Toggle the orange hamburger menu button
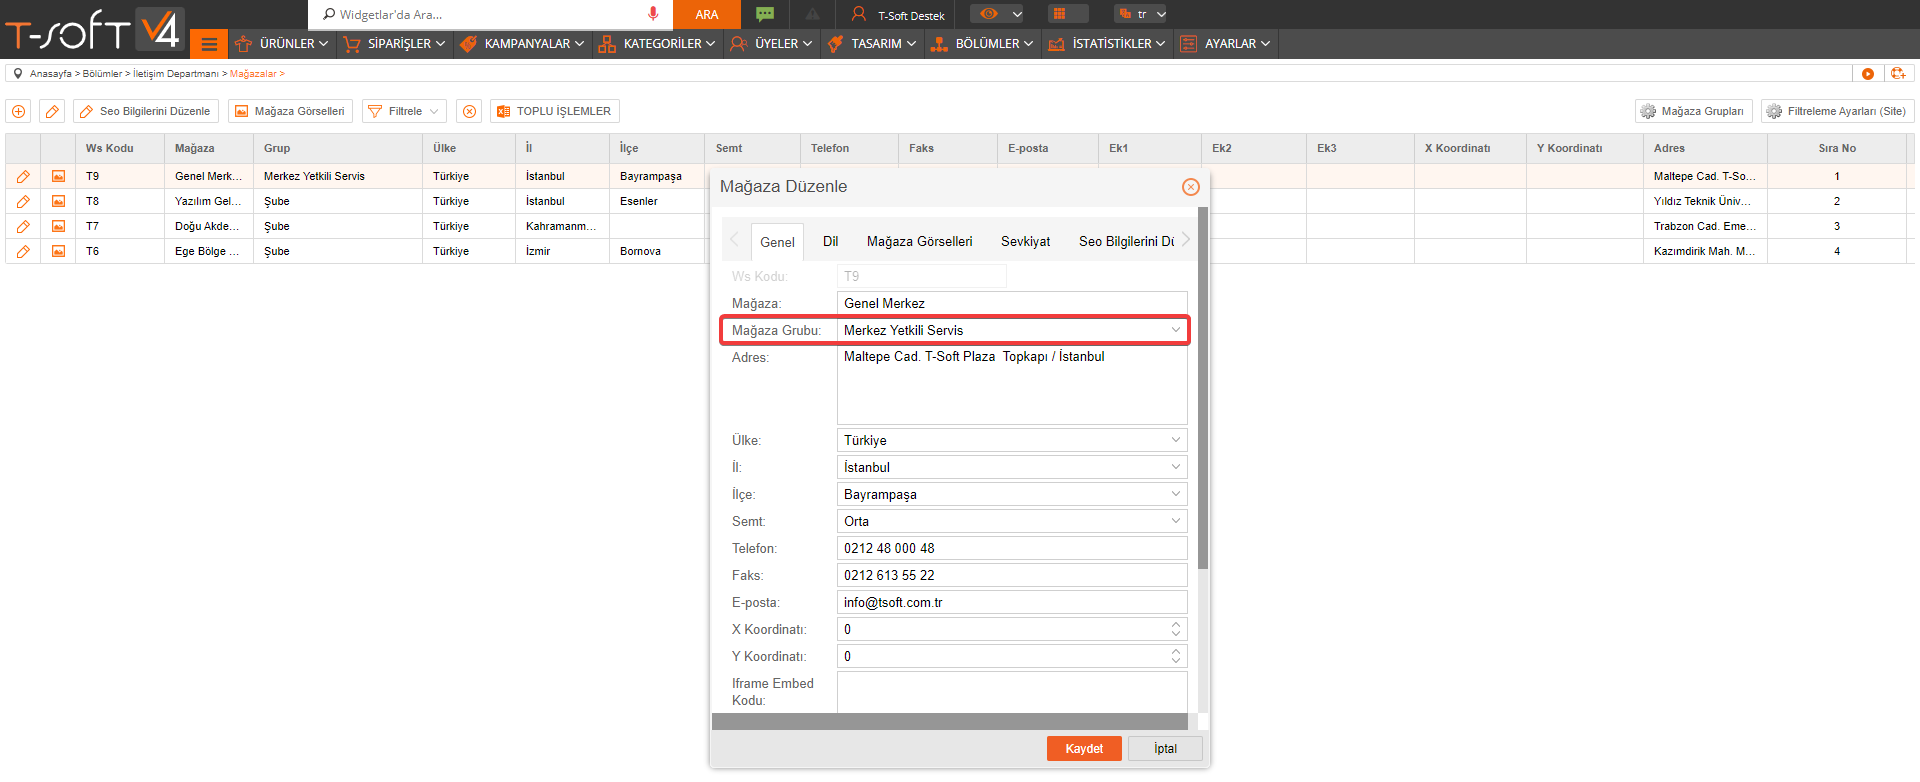The image size is (1920, 782). point(209,44)
